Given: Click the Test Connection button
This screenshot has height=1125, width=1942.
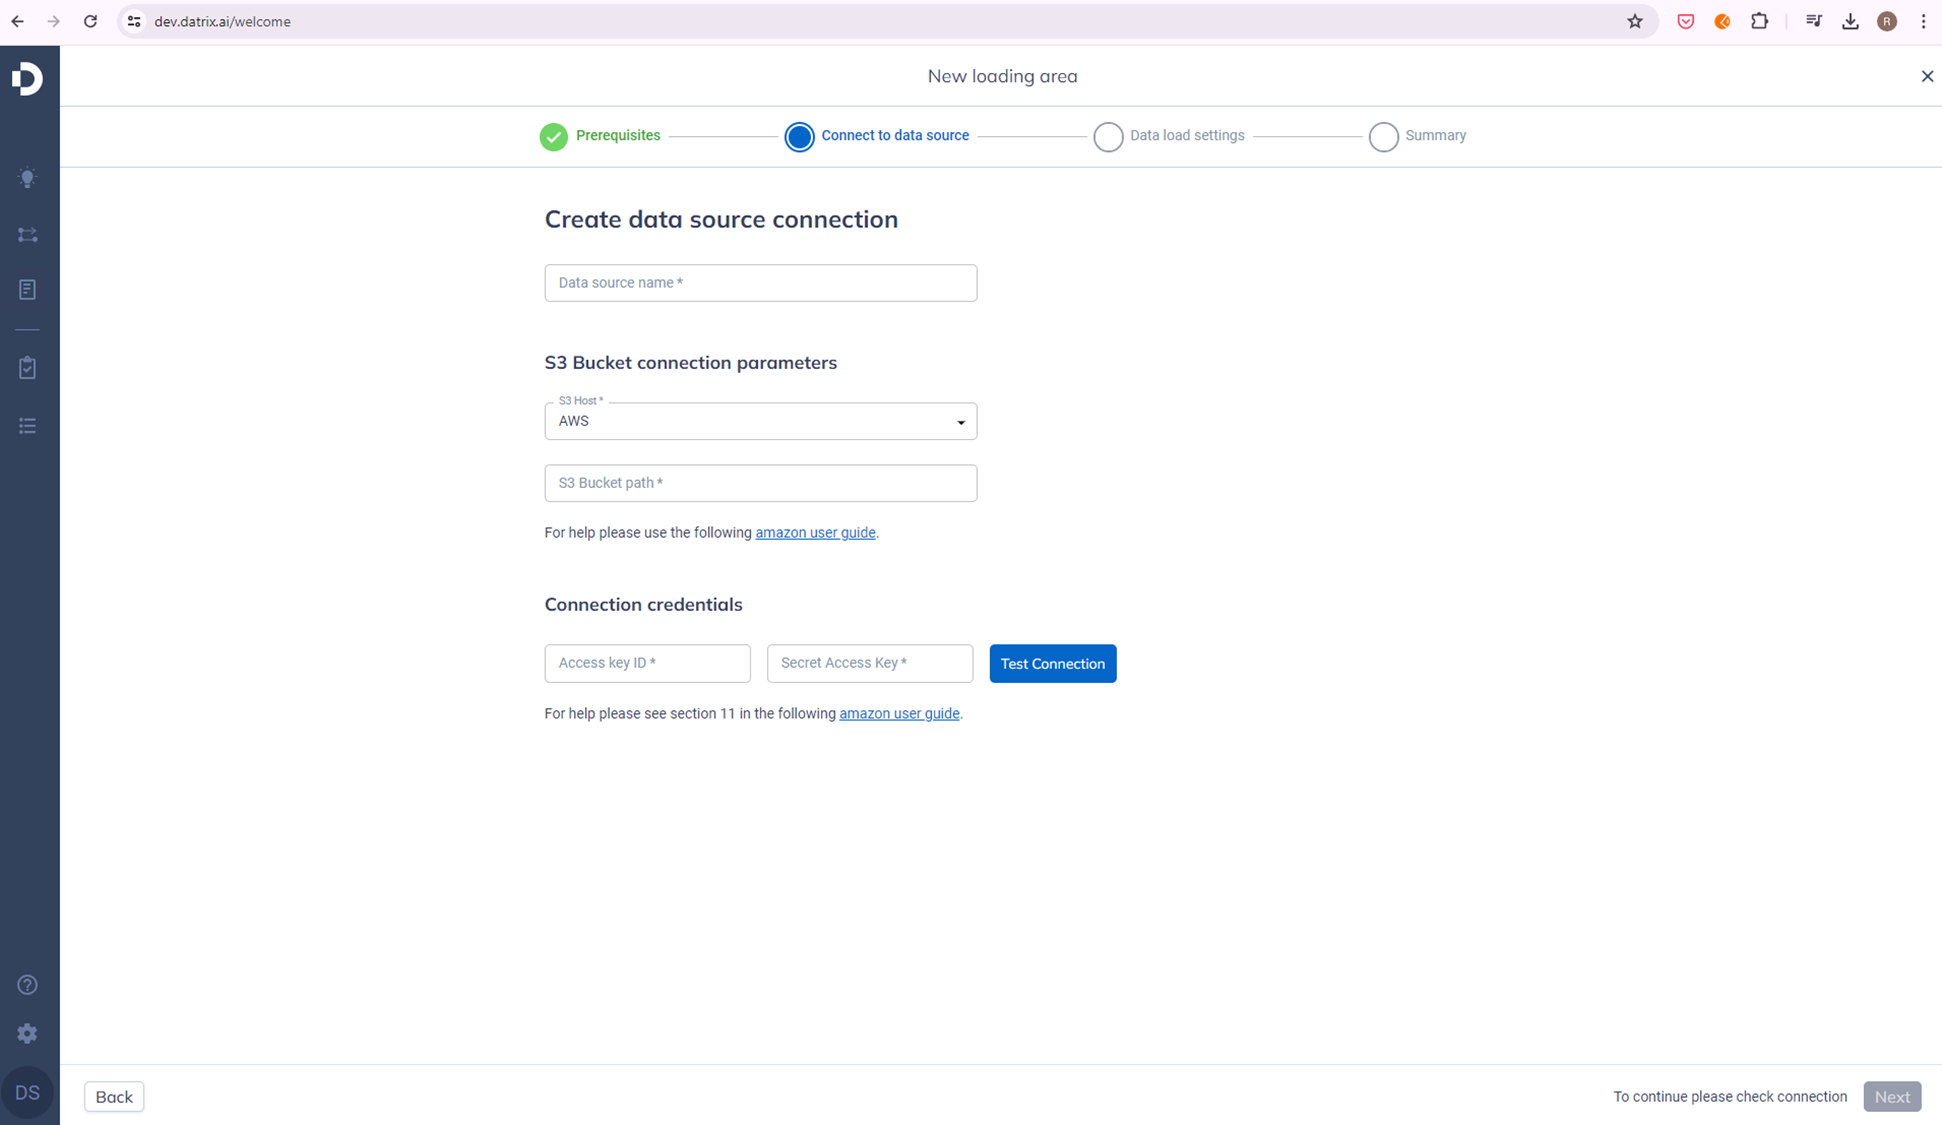Looking at the screenshot, I should tap(1052, 664).
